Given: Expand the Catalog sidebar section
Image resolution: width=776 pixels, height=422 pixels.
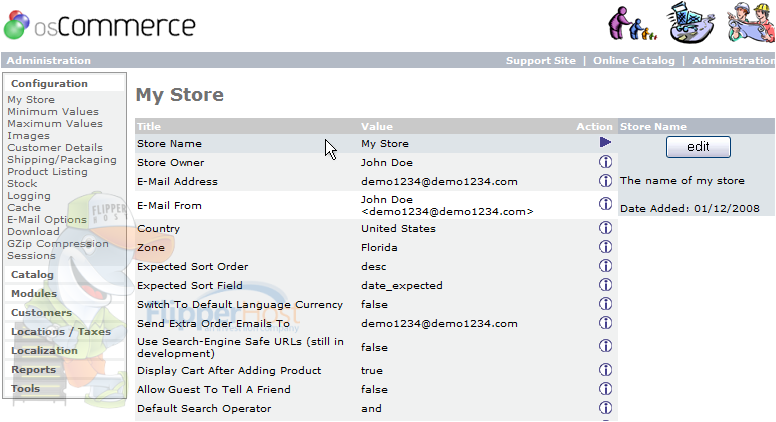Looking at the screenshot, I should point(32,275).
